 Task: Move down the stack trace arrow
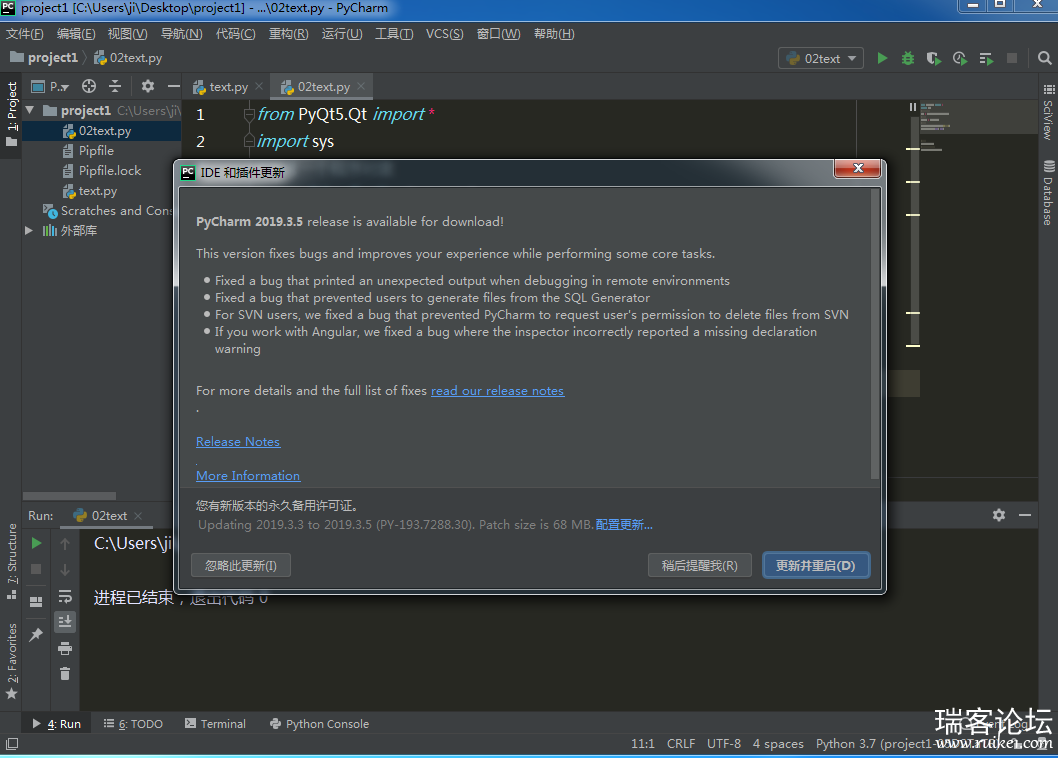tap(65, 570)
